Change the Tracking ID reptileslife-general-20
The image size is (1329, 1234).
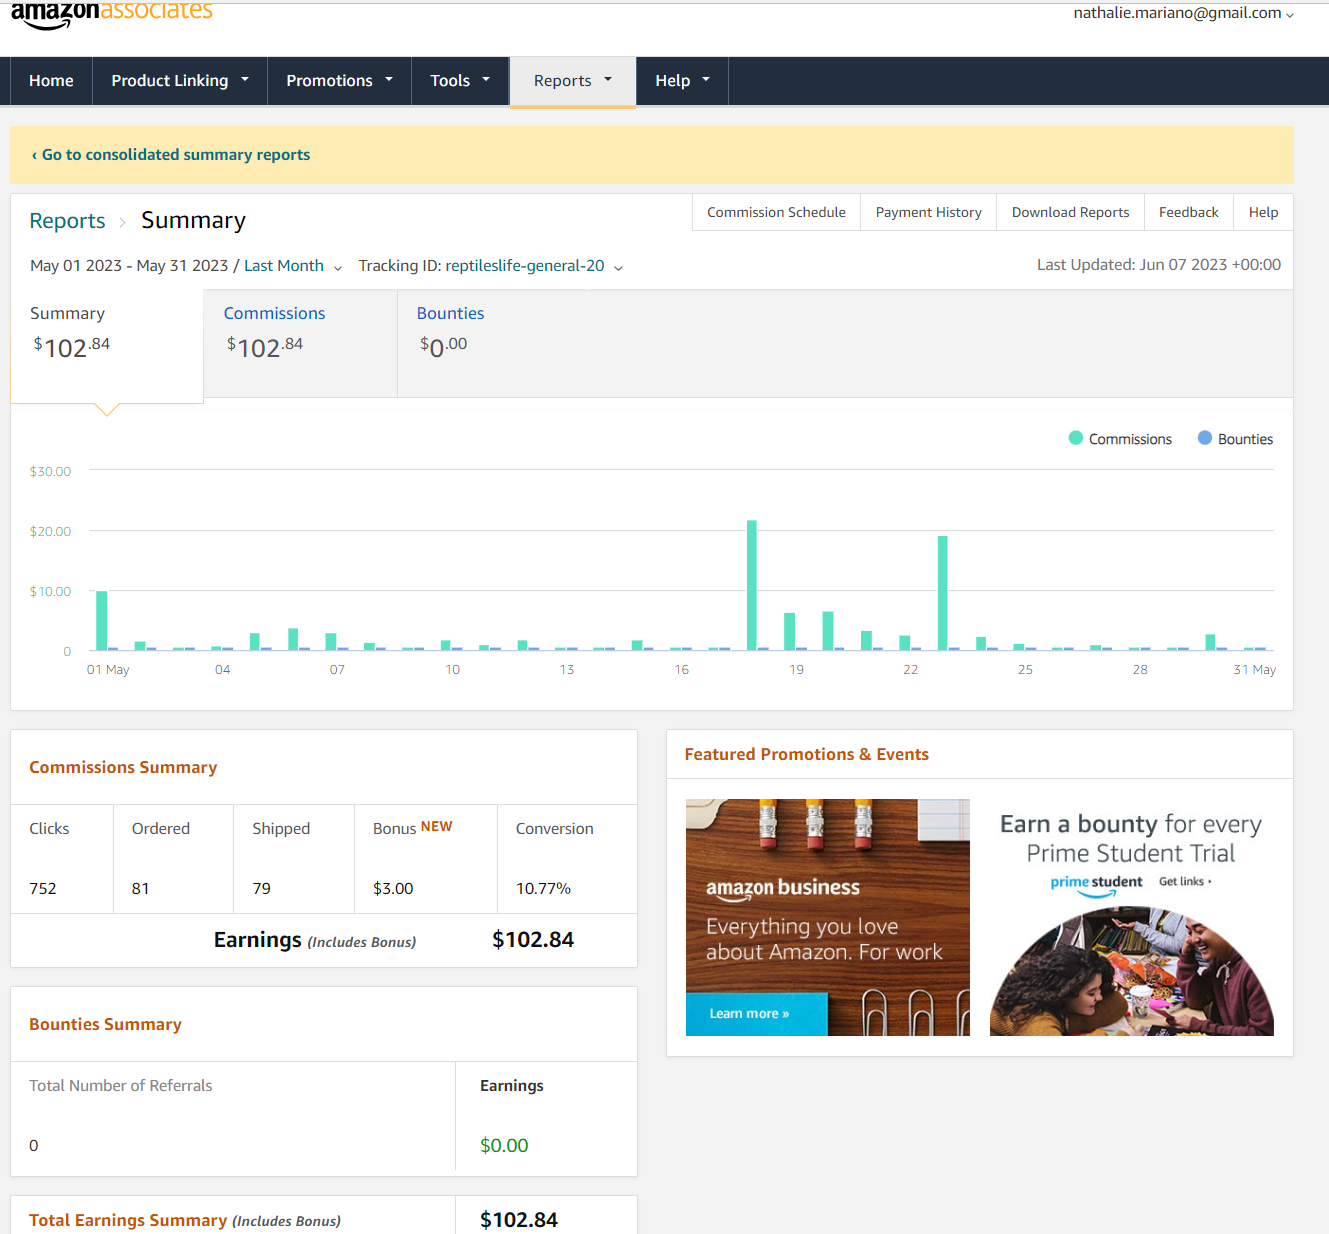534,266
